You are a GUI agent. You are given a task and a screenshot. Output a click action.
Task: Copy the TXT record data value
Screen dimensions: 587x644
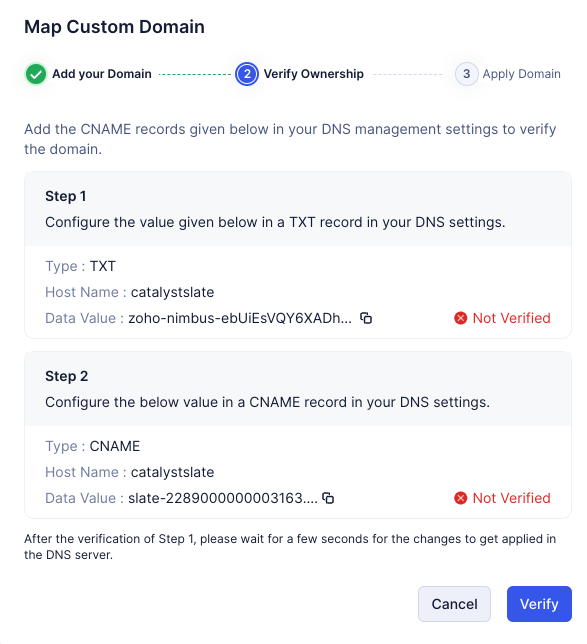click(x=366, y=318)
